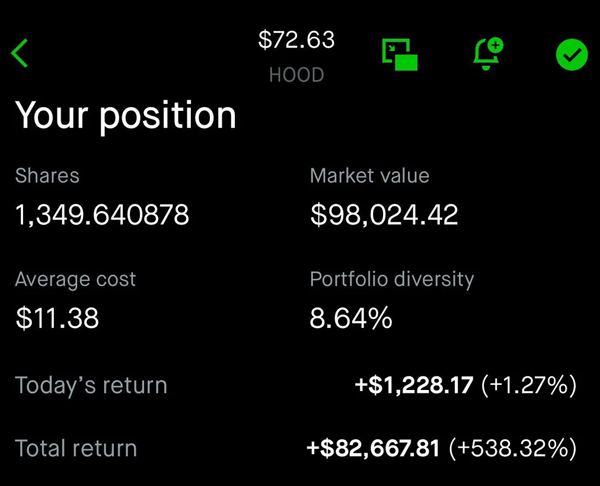This screenshot has width=600, height=486.
Task: Tap the Total return row label
Action: 76,448
